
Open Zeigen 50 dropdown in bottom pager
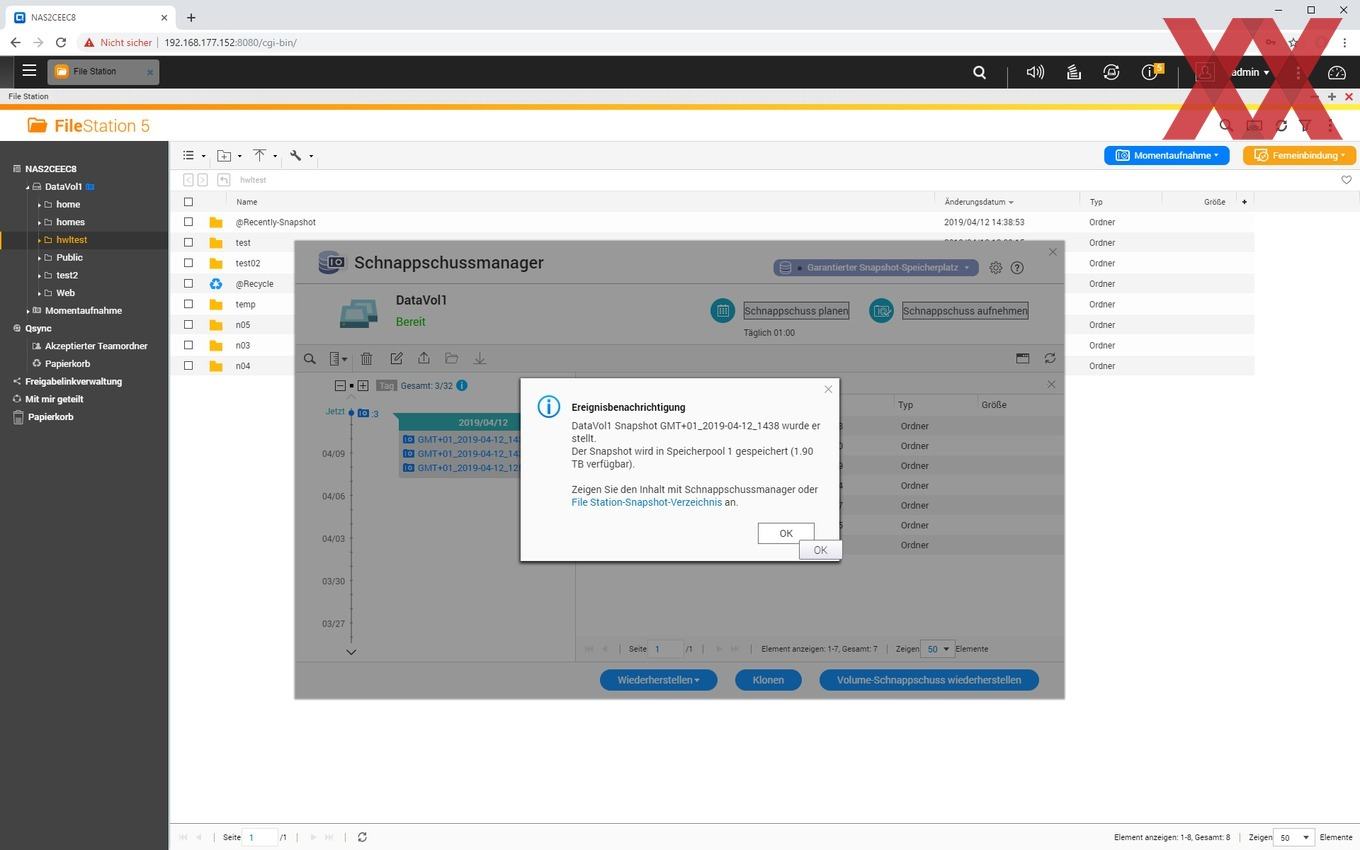click(1292, 837)
